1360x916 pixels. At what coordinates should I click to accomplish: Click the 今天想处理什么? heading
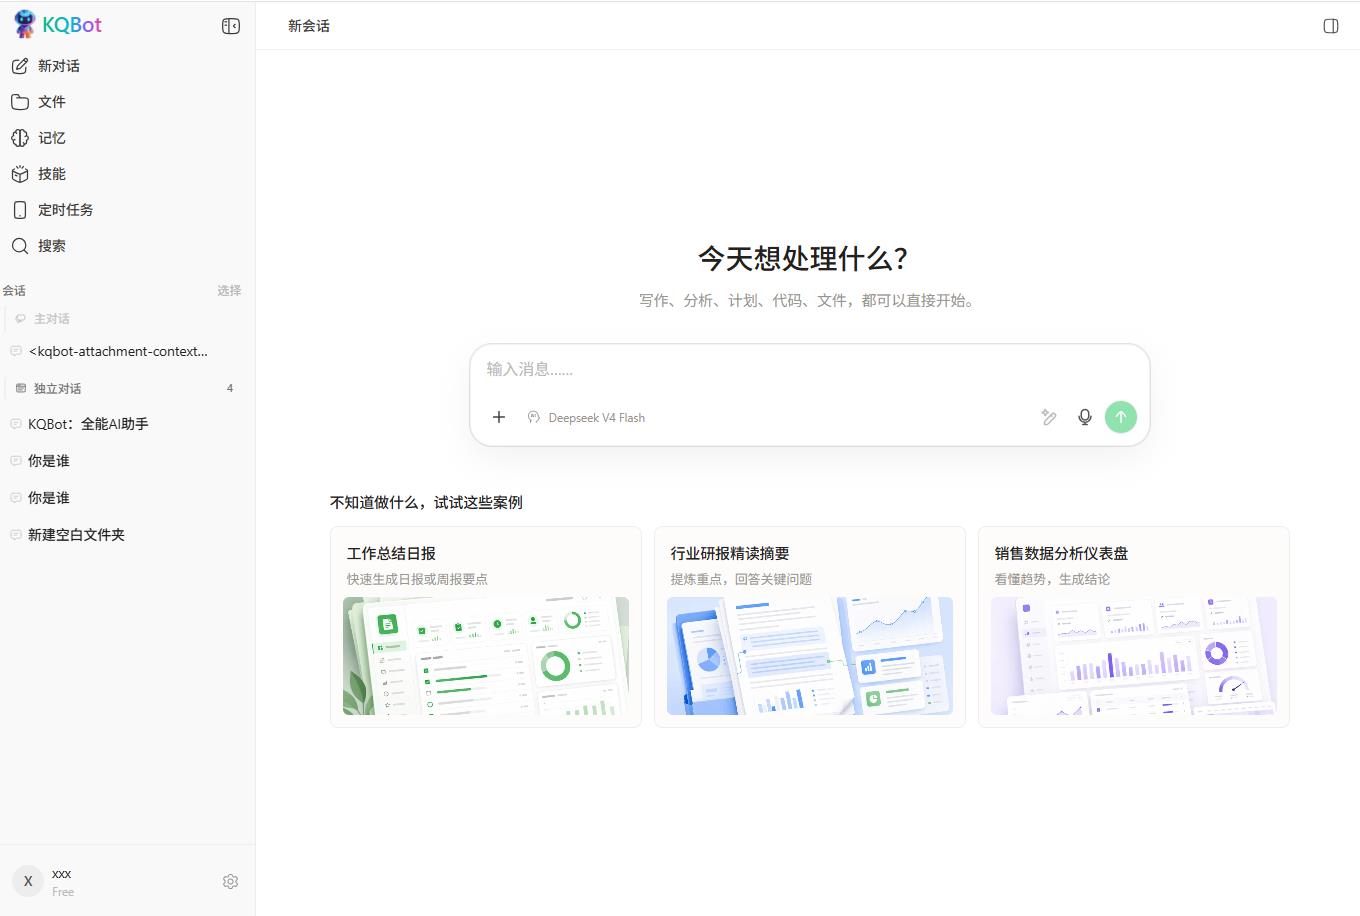(x=803, y=259)
